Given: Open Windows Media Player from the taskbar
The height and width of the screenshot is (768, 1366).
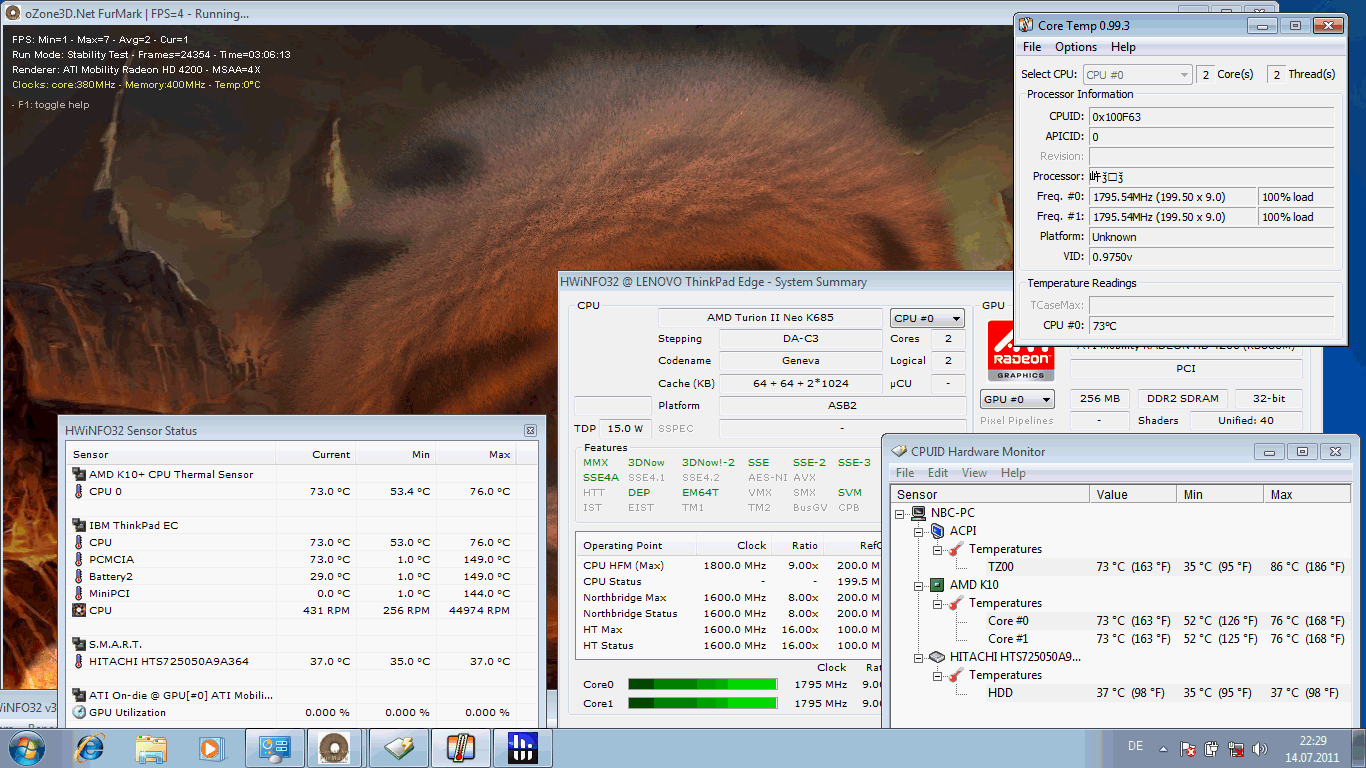Looking at the screenshot, I should point(211,747).
